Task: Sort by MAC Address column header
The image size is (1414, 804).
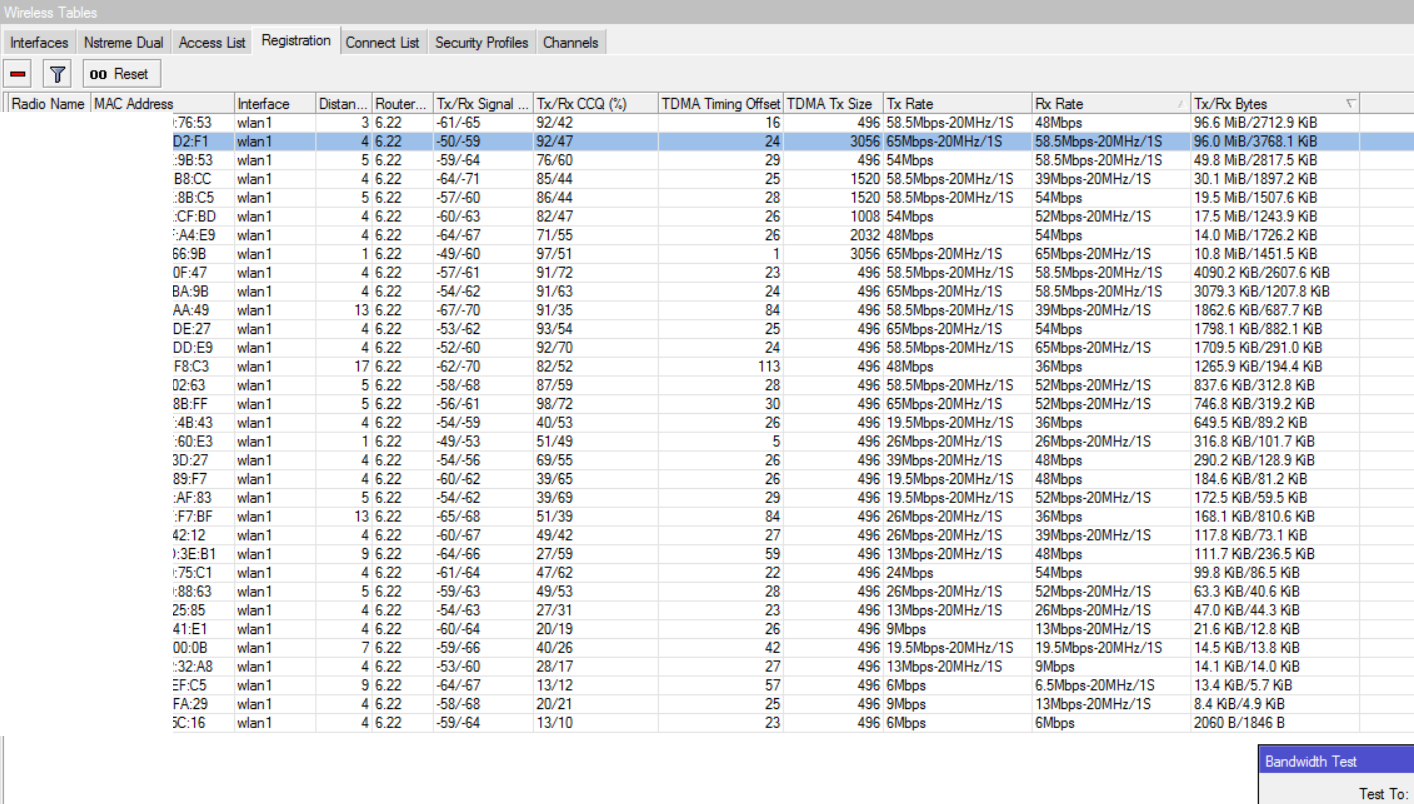Action: [x=162, y=103]
